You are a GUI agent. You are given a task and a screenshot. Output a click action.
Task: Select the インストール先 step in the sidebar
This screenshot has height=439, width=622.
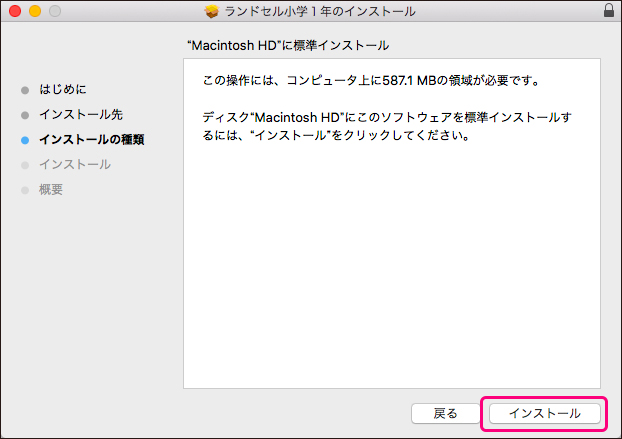(81, 115)
